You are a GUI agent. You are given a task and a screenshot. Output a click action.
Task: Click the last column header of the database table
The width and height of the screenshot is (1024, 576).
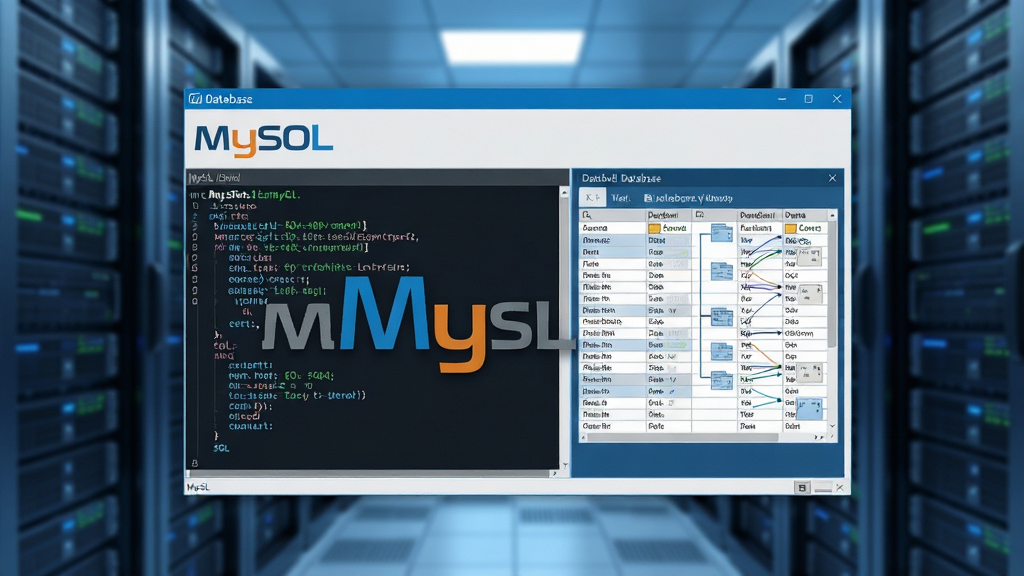pyautogui.click(x=805, y=215)
